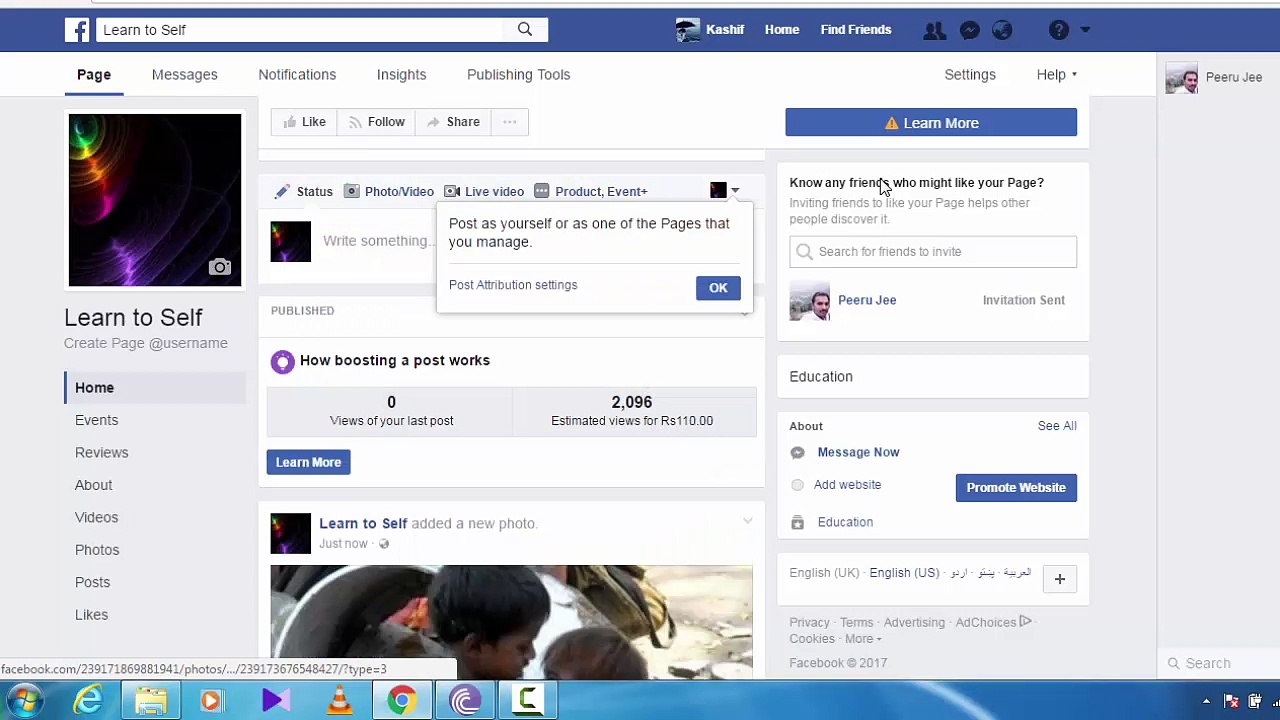Click the search magnifier button
The image size is (1280, 720).
[x=525, y=30]
